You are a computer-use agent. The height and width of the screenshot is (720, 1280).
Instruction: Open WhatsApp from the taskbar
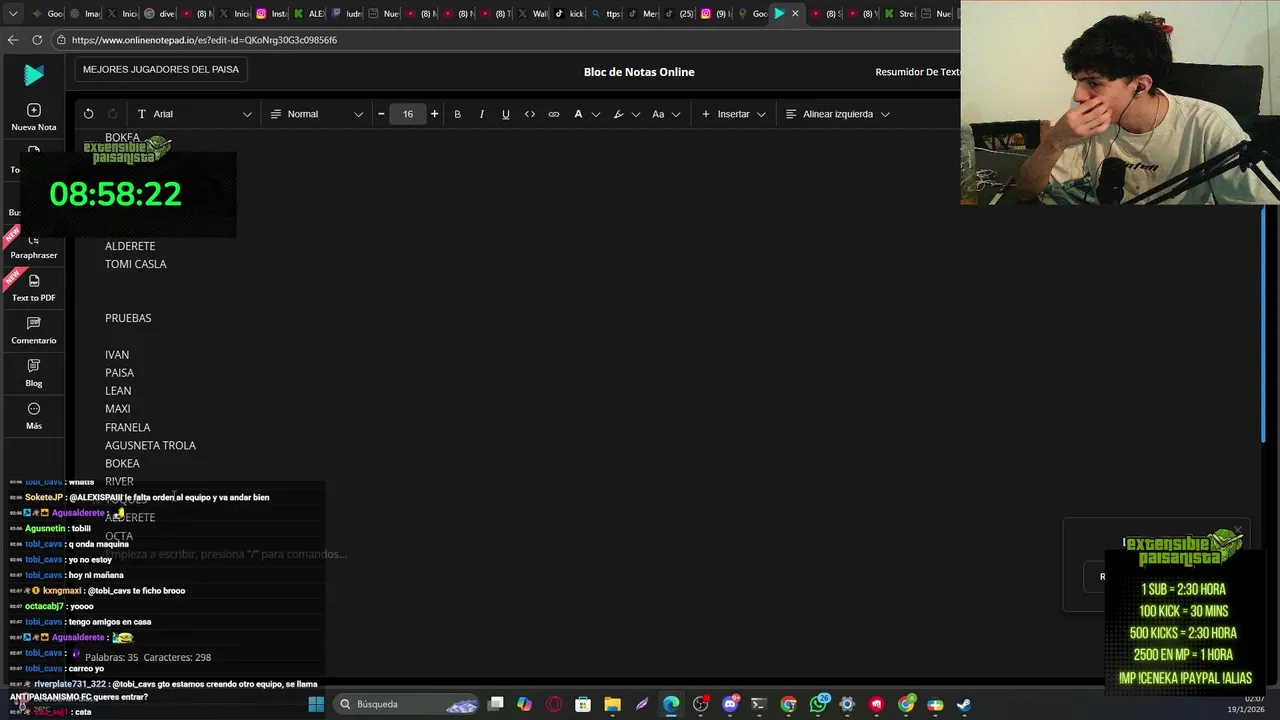(x=819, y=704)
